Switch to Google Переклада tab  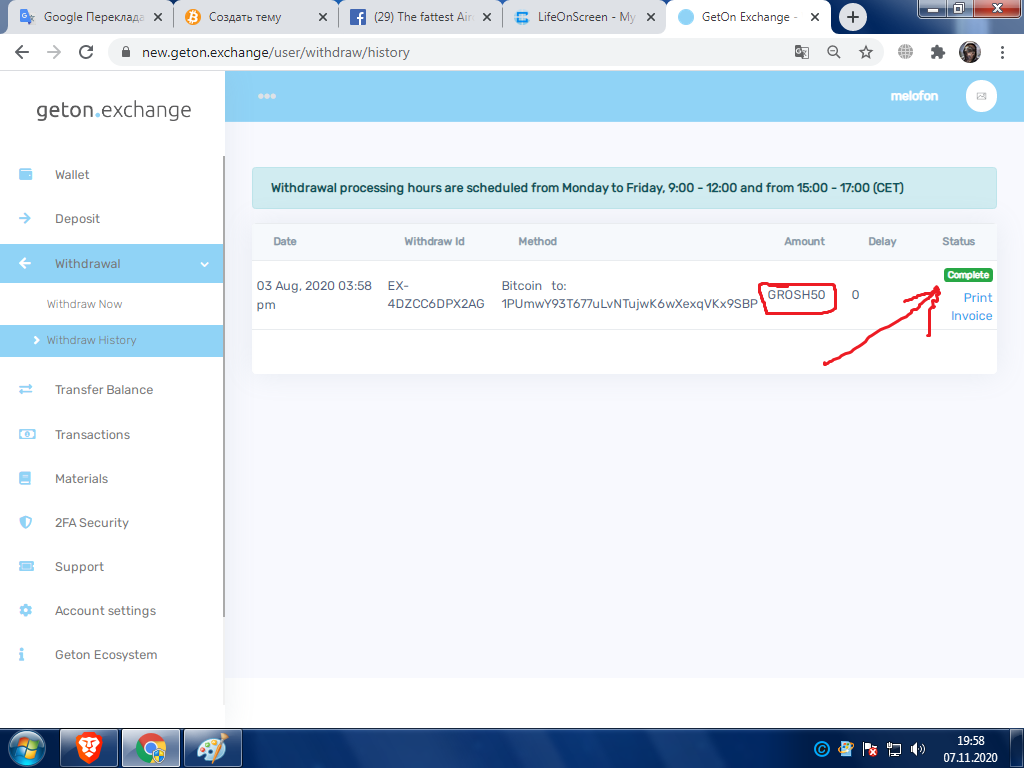point(91,17)
